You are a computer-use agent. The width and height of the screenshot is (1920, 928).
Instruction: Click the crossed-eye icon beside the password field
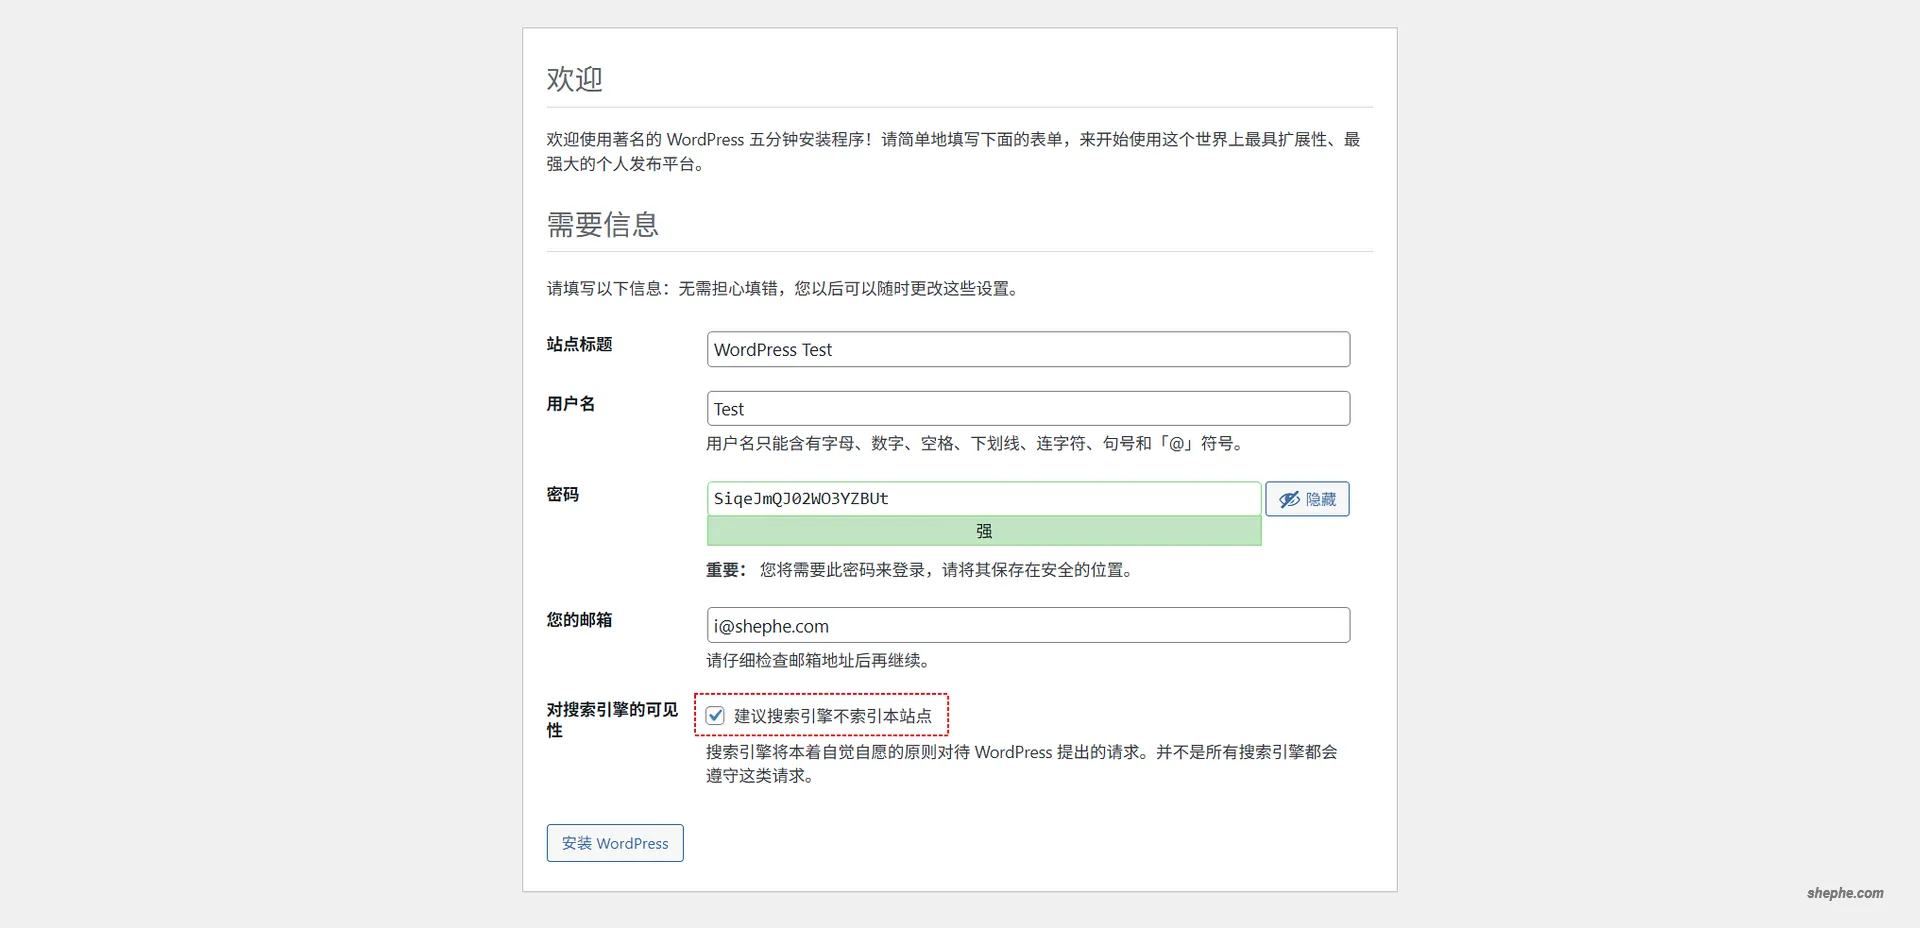pos(1288,499)
